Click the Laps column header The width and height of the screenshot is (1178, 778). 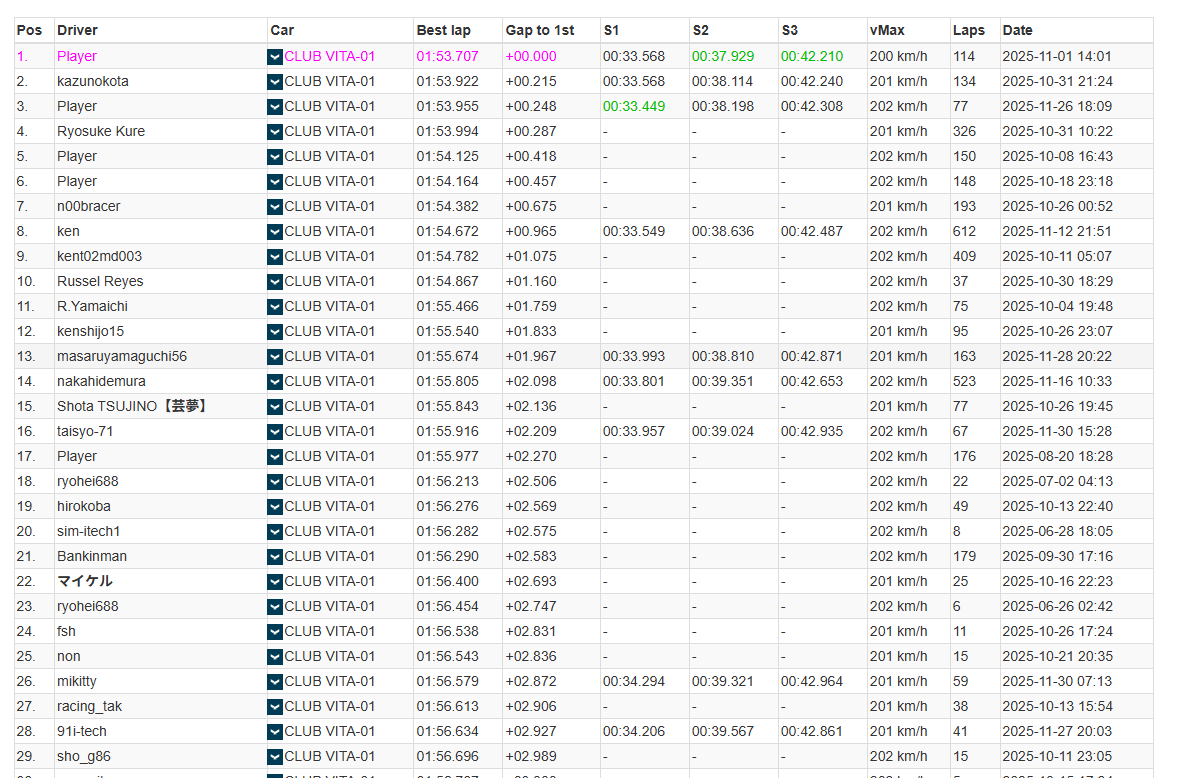968,30
